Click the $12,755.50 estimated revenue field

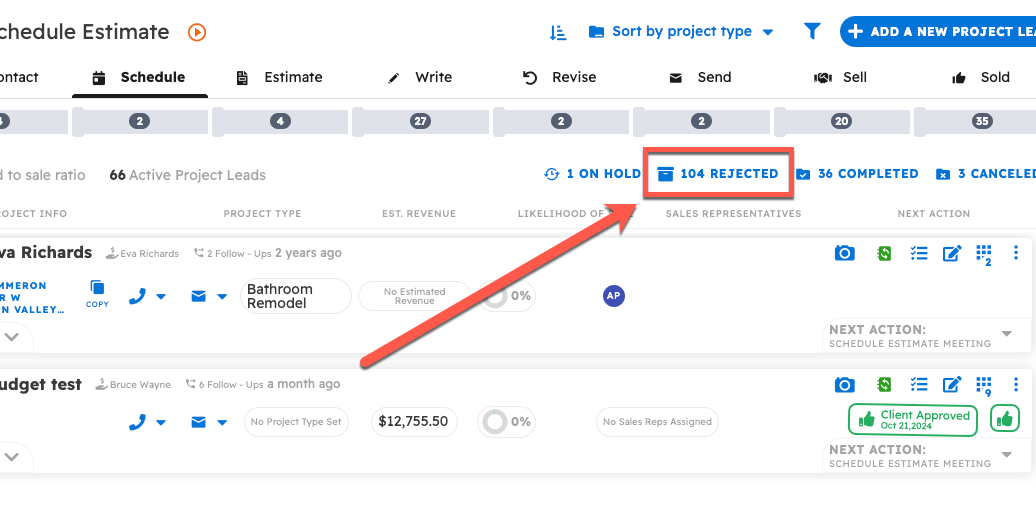pos(414,422)
